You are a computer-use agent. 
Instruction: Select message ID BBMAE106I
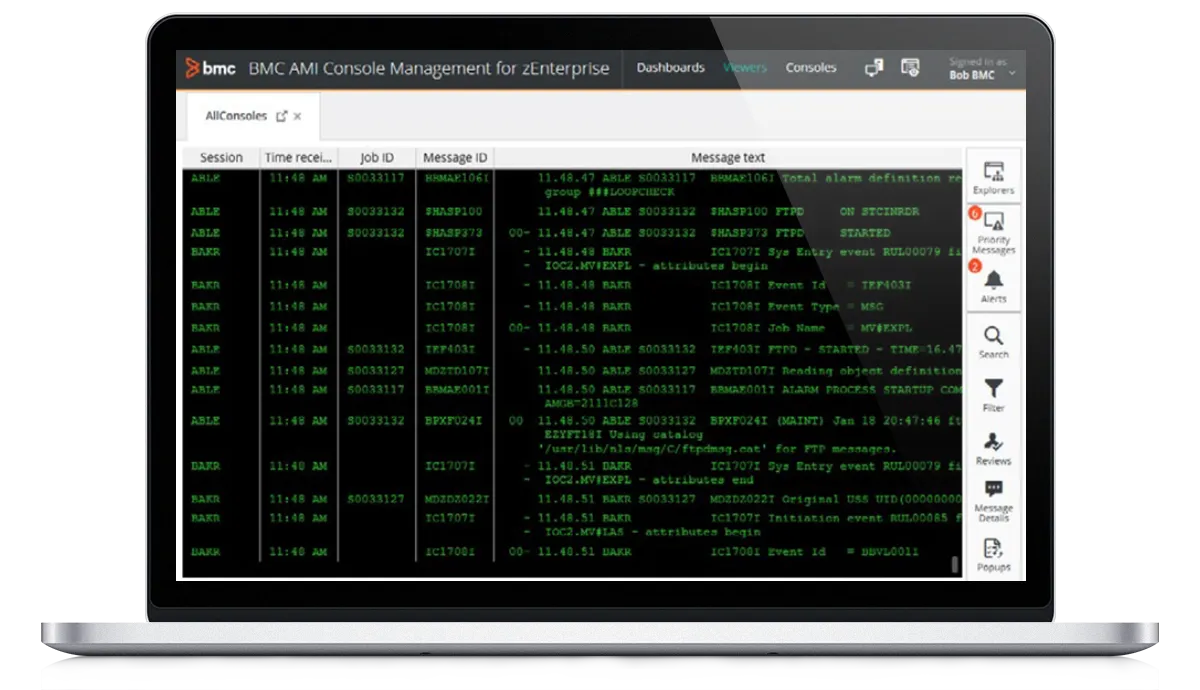[456, 178]
